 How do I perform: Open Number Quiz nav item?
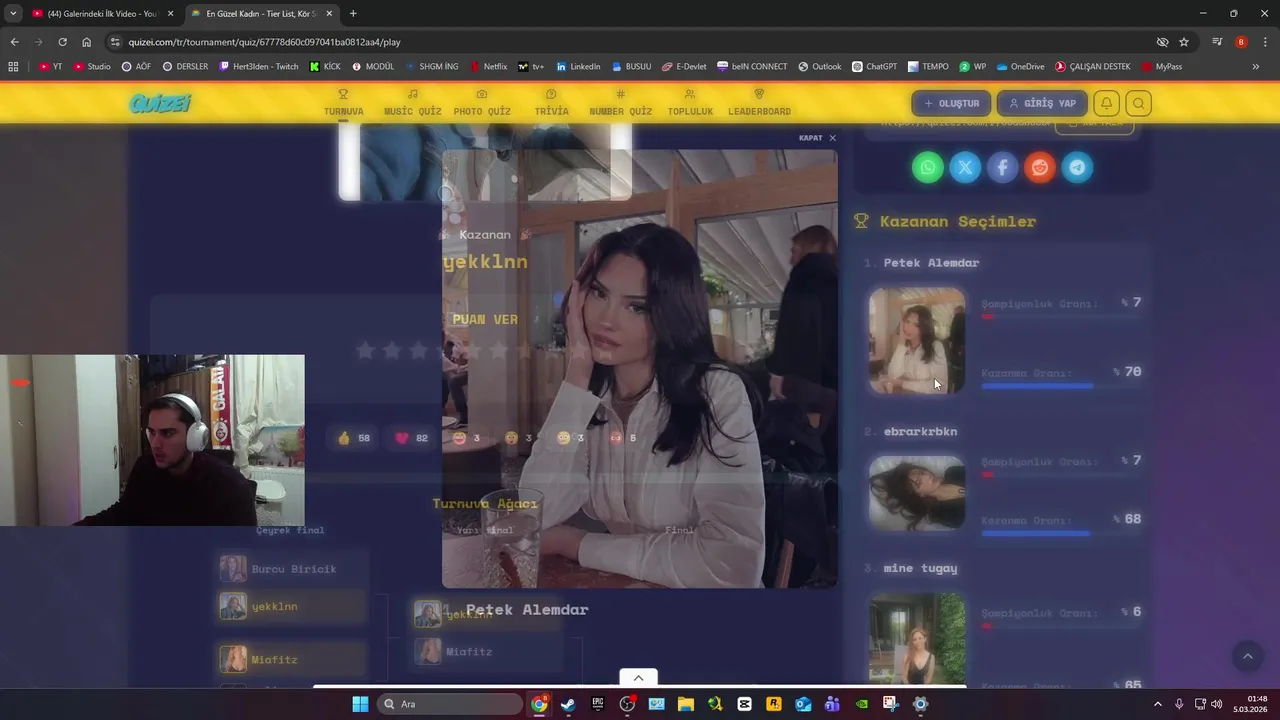click(x=620, y=103)
